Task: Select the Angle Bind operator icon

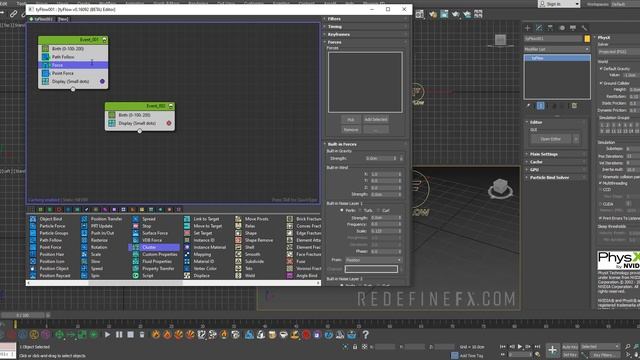Action: pos(290,276)
